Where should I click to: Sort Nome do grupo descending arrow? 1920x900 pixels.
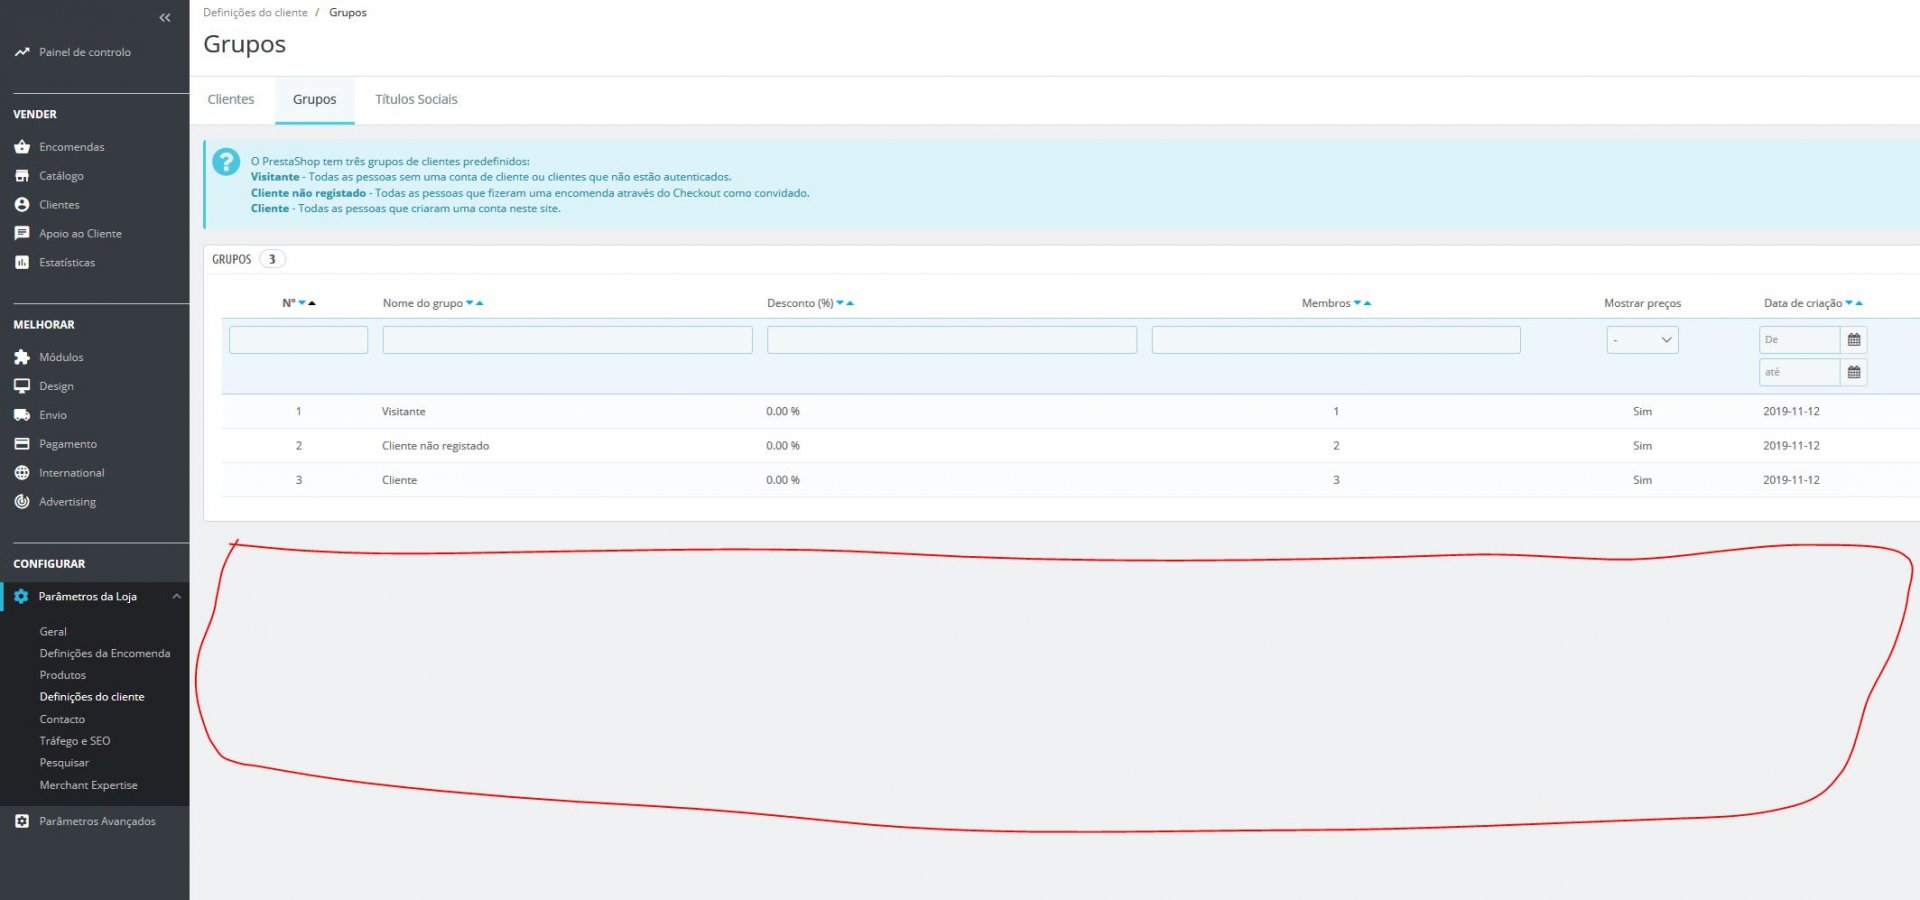470,303
